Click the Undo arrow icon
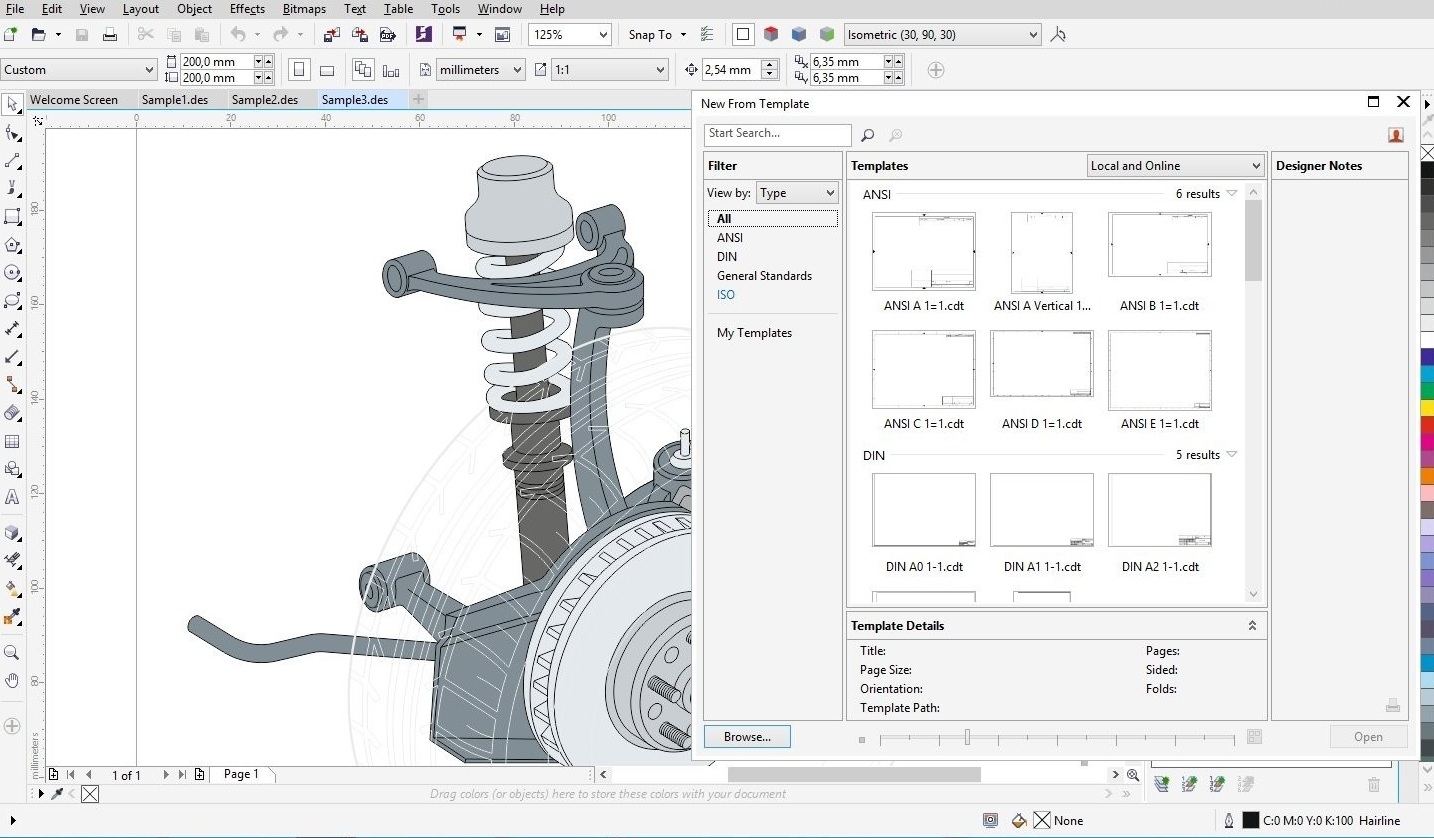This screenshot has height=838, width=1434. 238,34
